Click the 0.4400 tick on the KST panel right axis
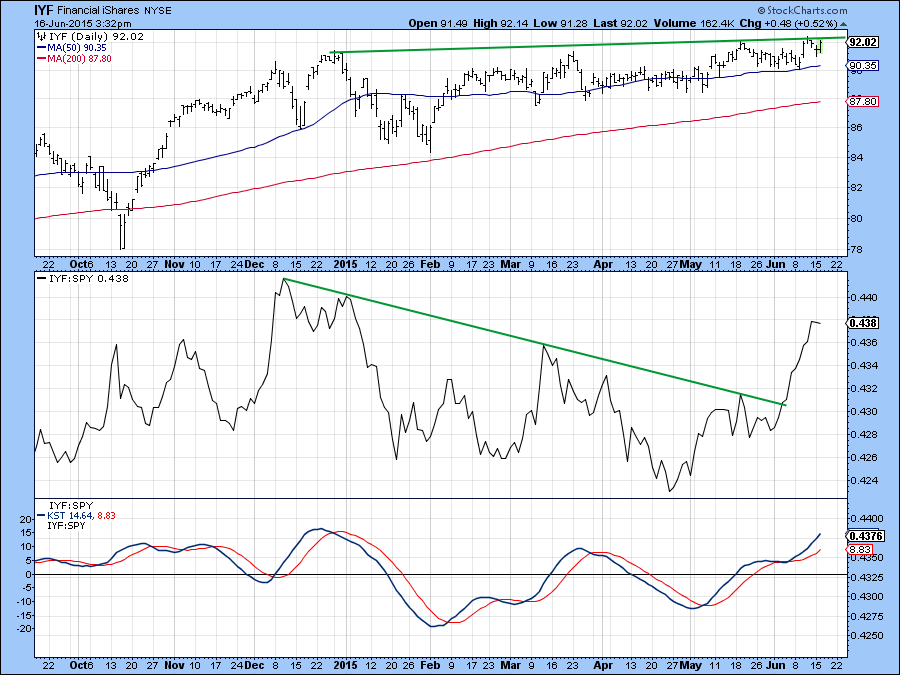This screenshot has width=900, height=675. point(866,518)
